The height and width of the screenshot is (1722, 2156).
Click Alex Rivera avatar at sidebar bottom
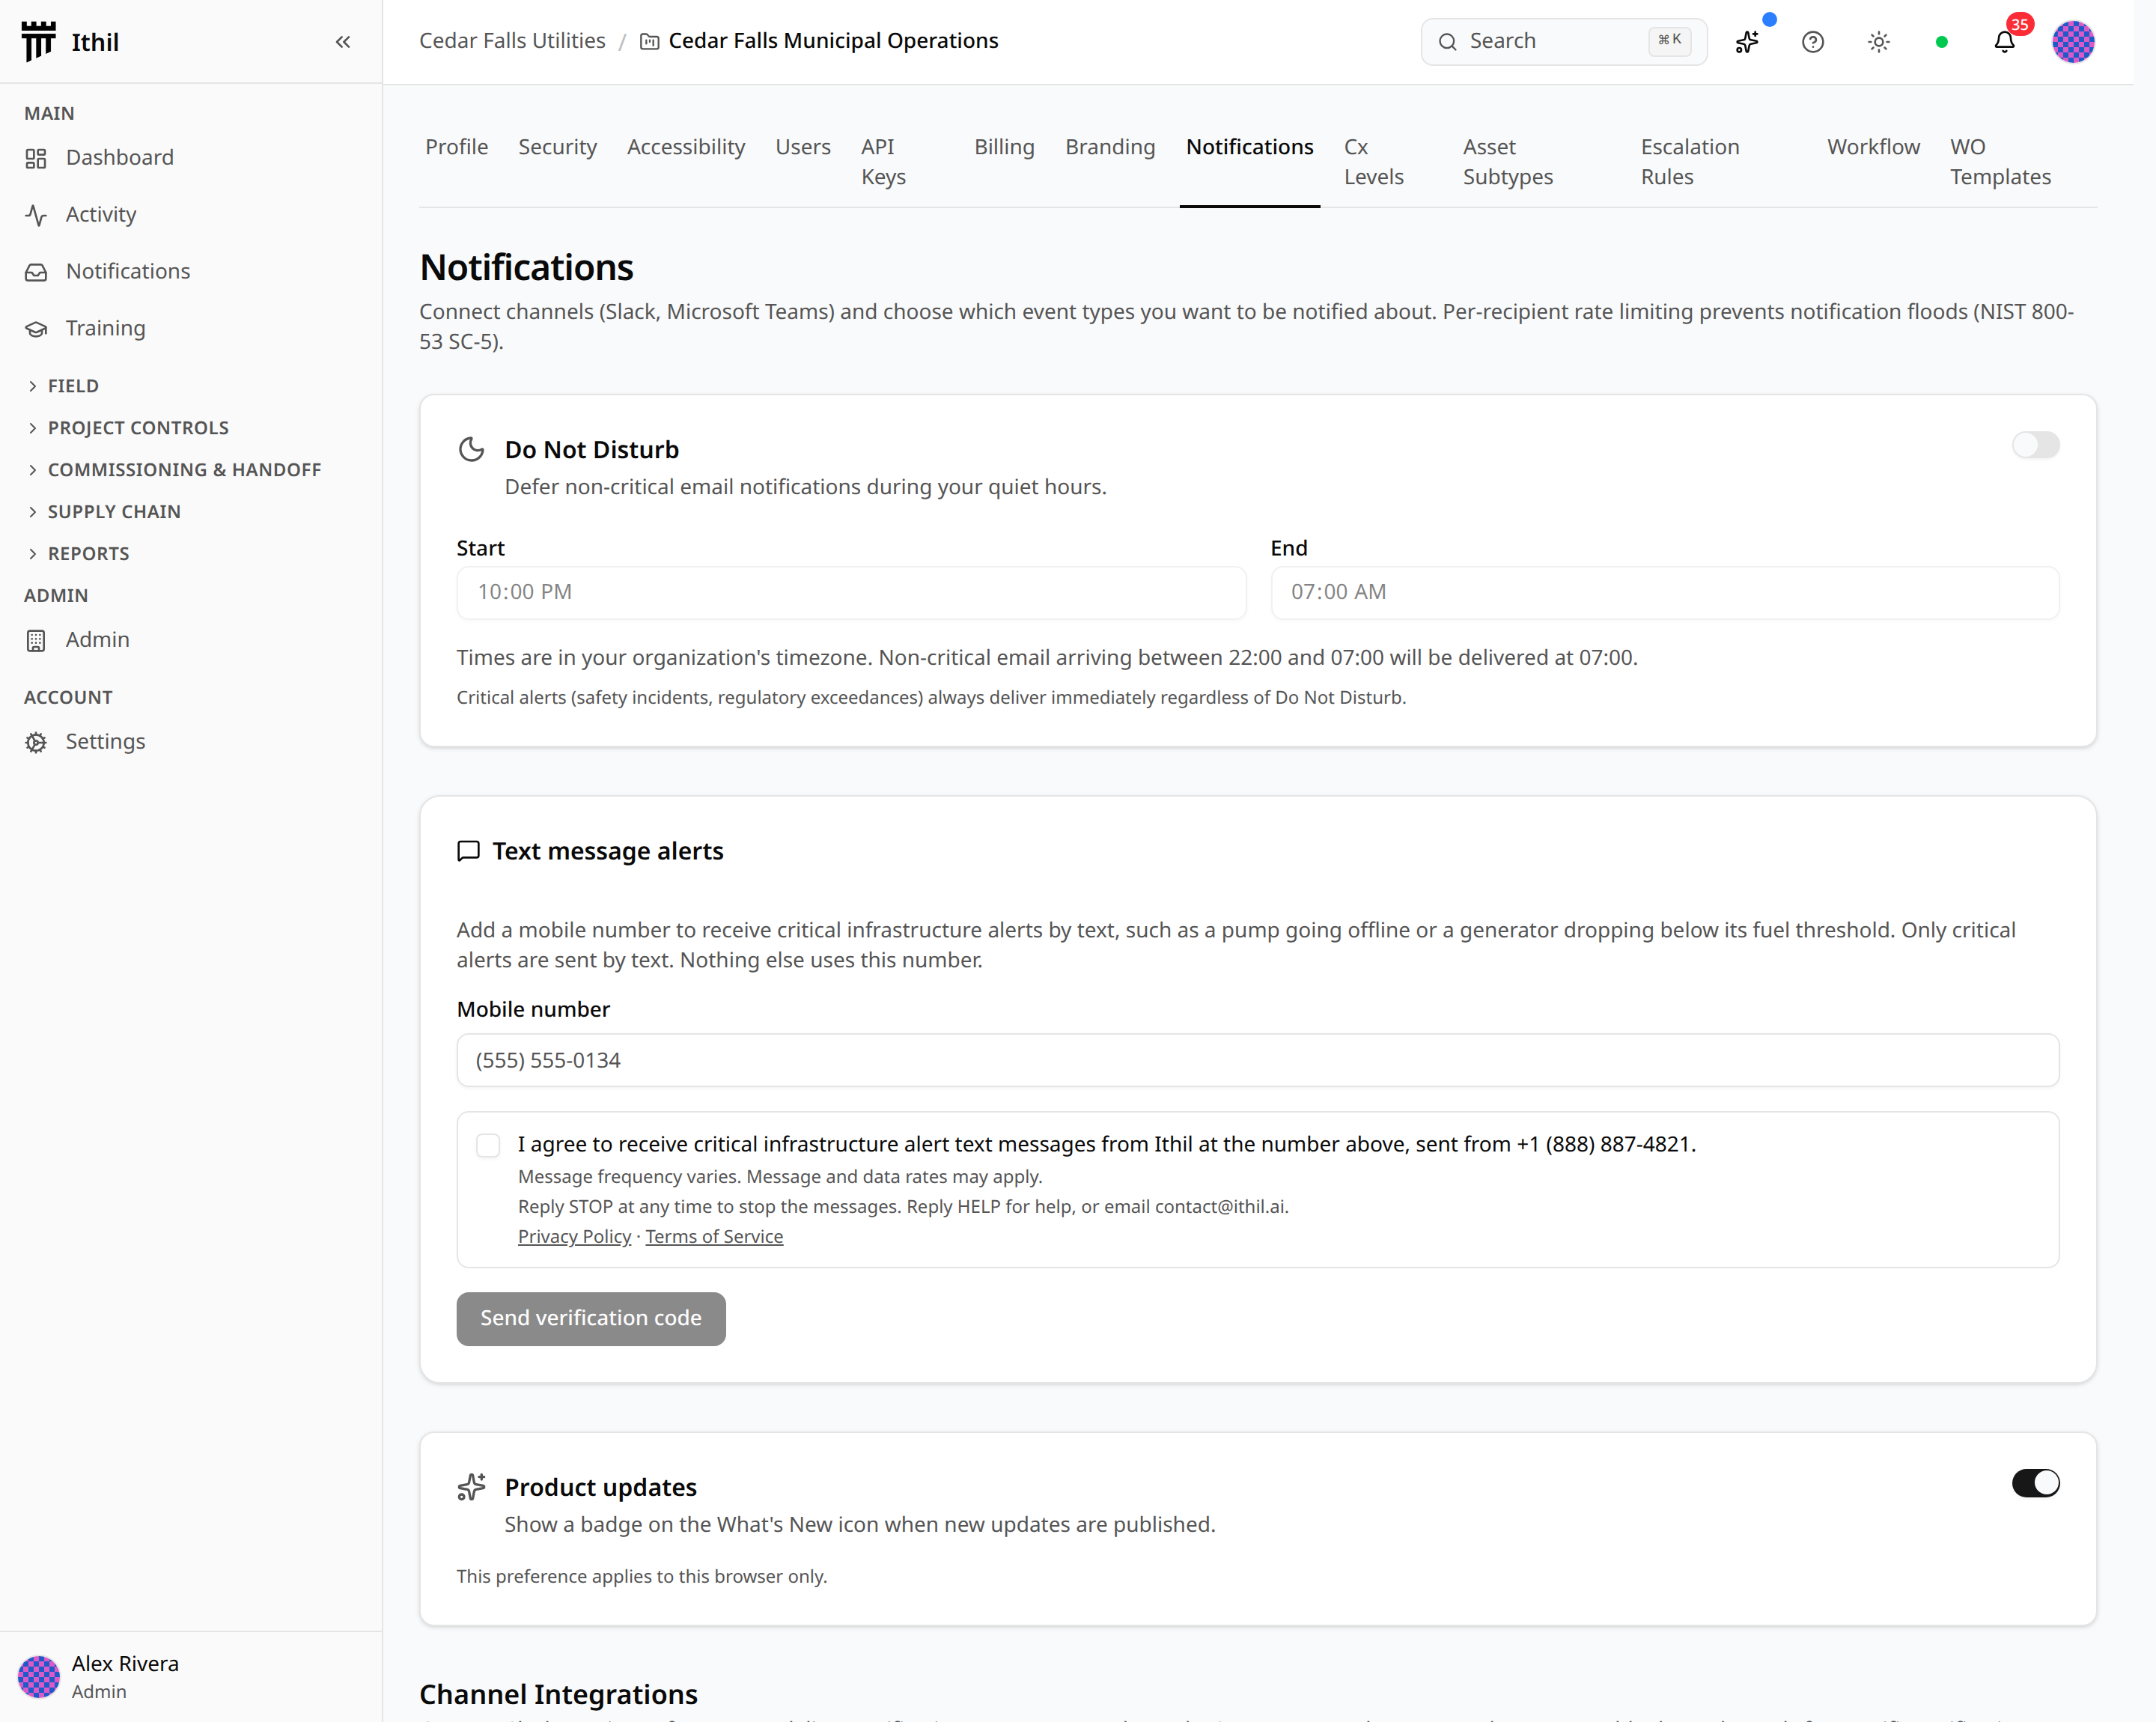(39, 1676)
